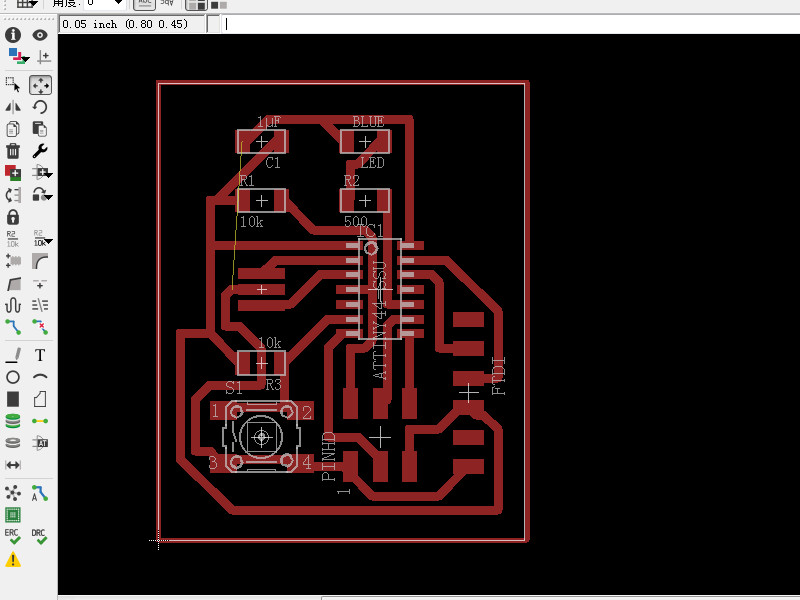Select the Text tool
This screenshot has height=600, width=800.
pos(40,355)
